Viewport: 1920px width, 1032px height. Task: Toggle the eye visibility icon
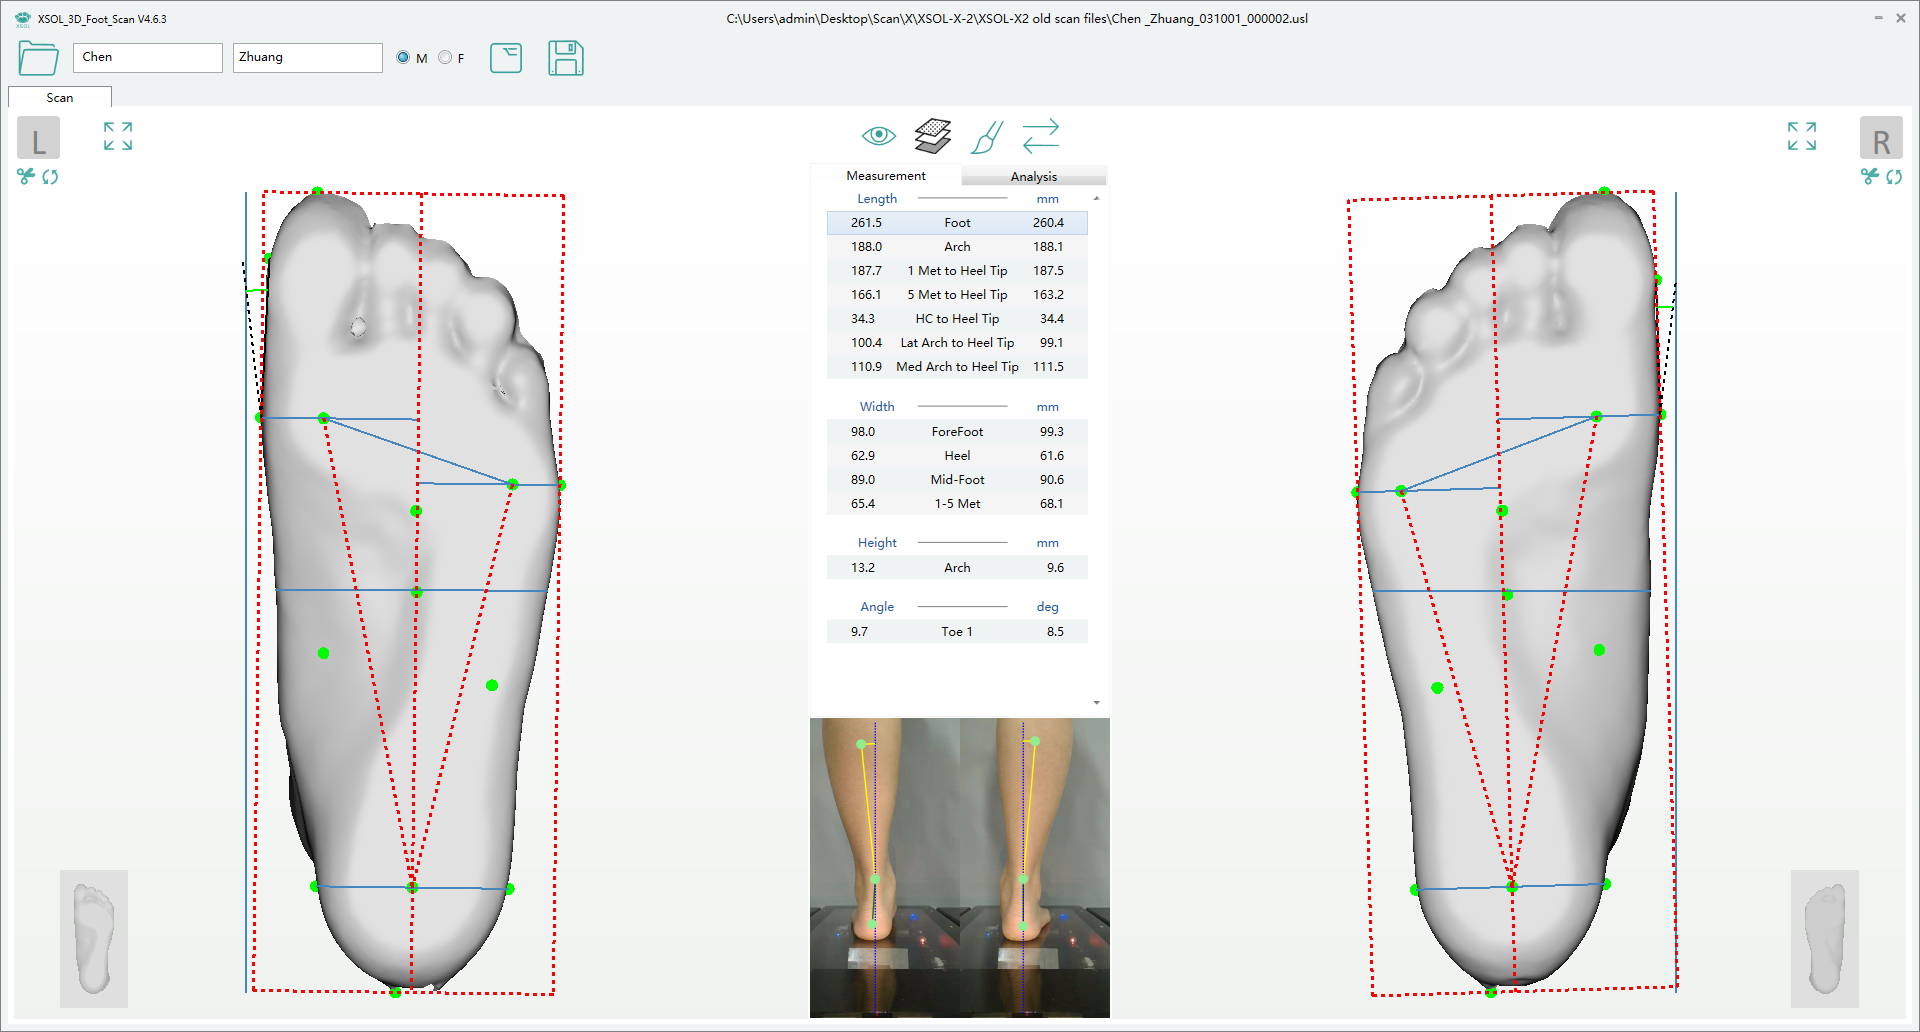tap(878, 136)
